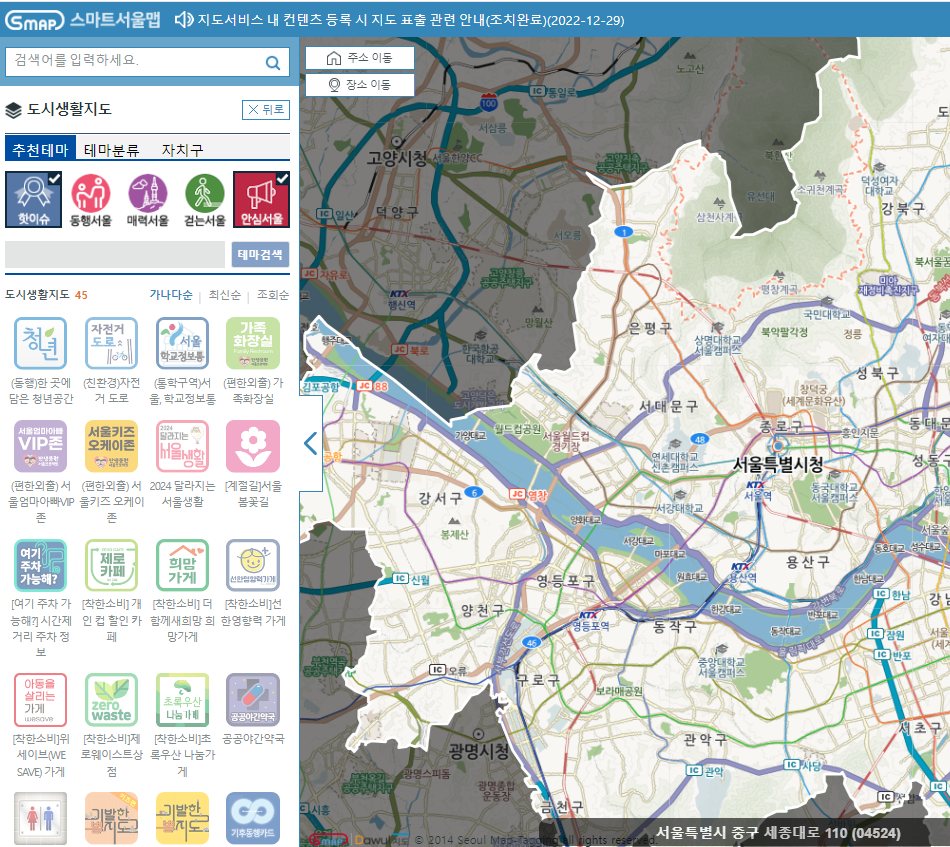Click the 뒤로 back button
The width and height of the screenshot is (950, 847).
point(266,110)
